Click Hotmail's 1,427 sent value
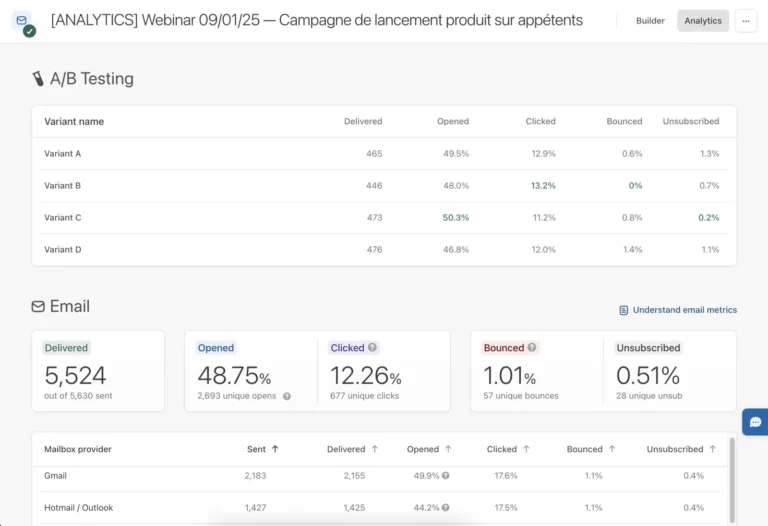 pyautogui.click(x=255, y=507)
